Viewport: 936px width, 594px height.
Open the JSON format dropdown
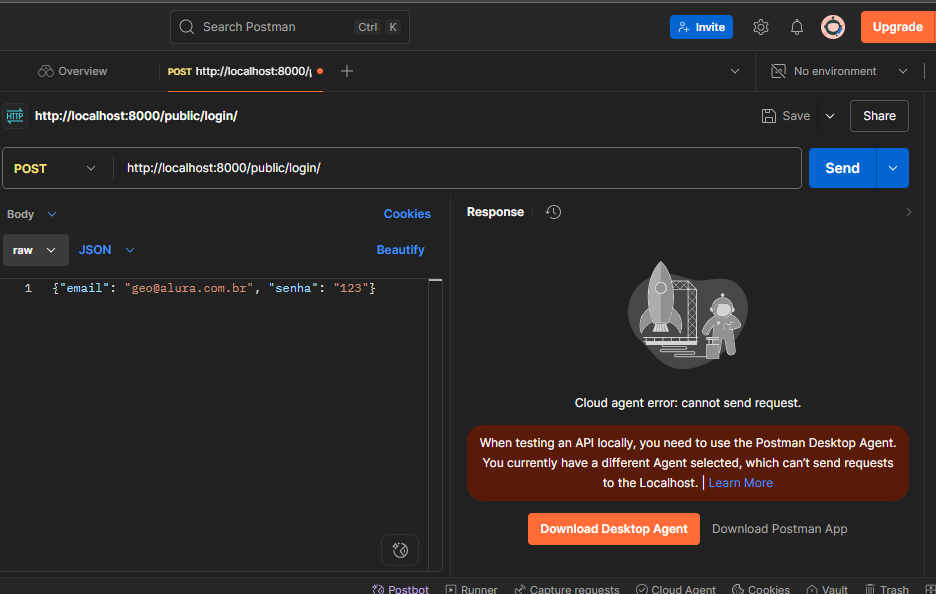pos(107,250)
